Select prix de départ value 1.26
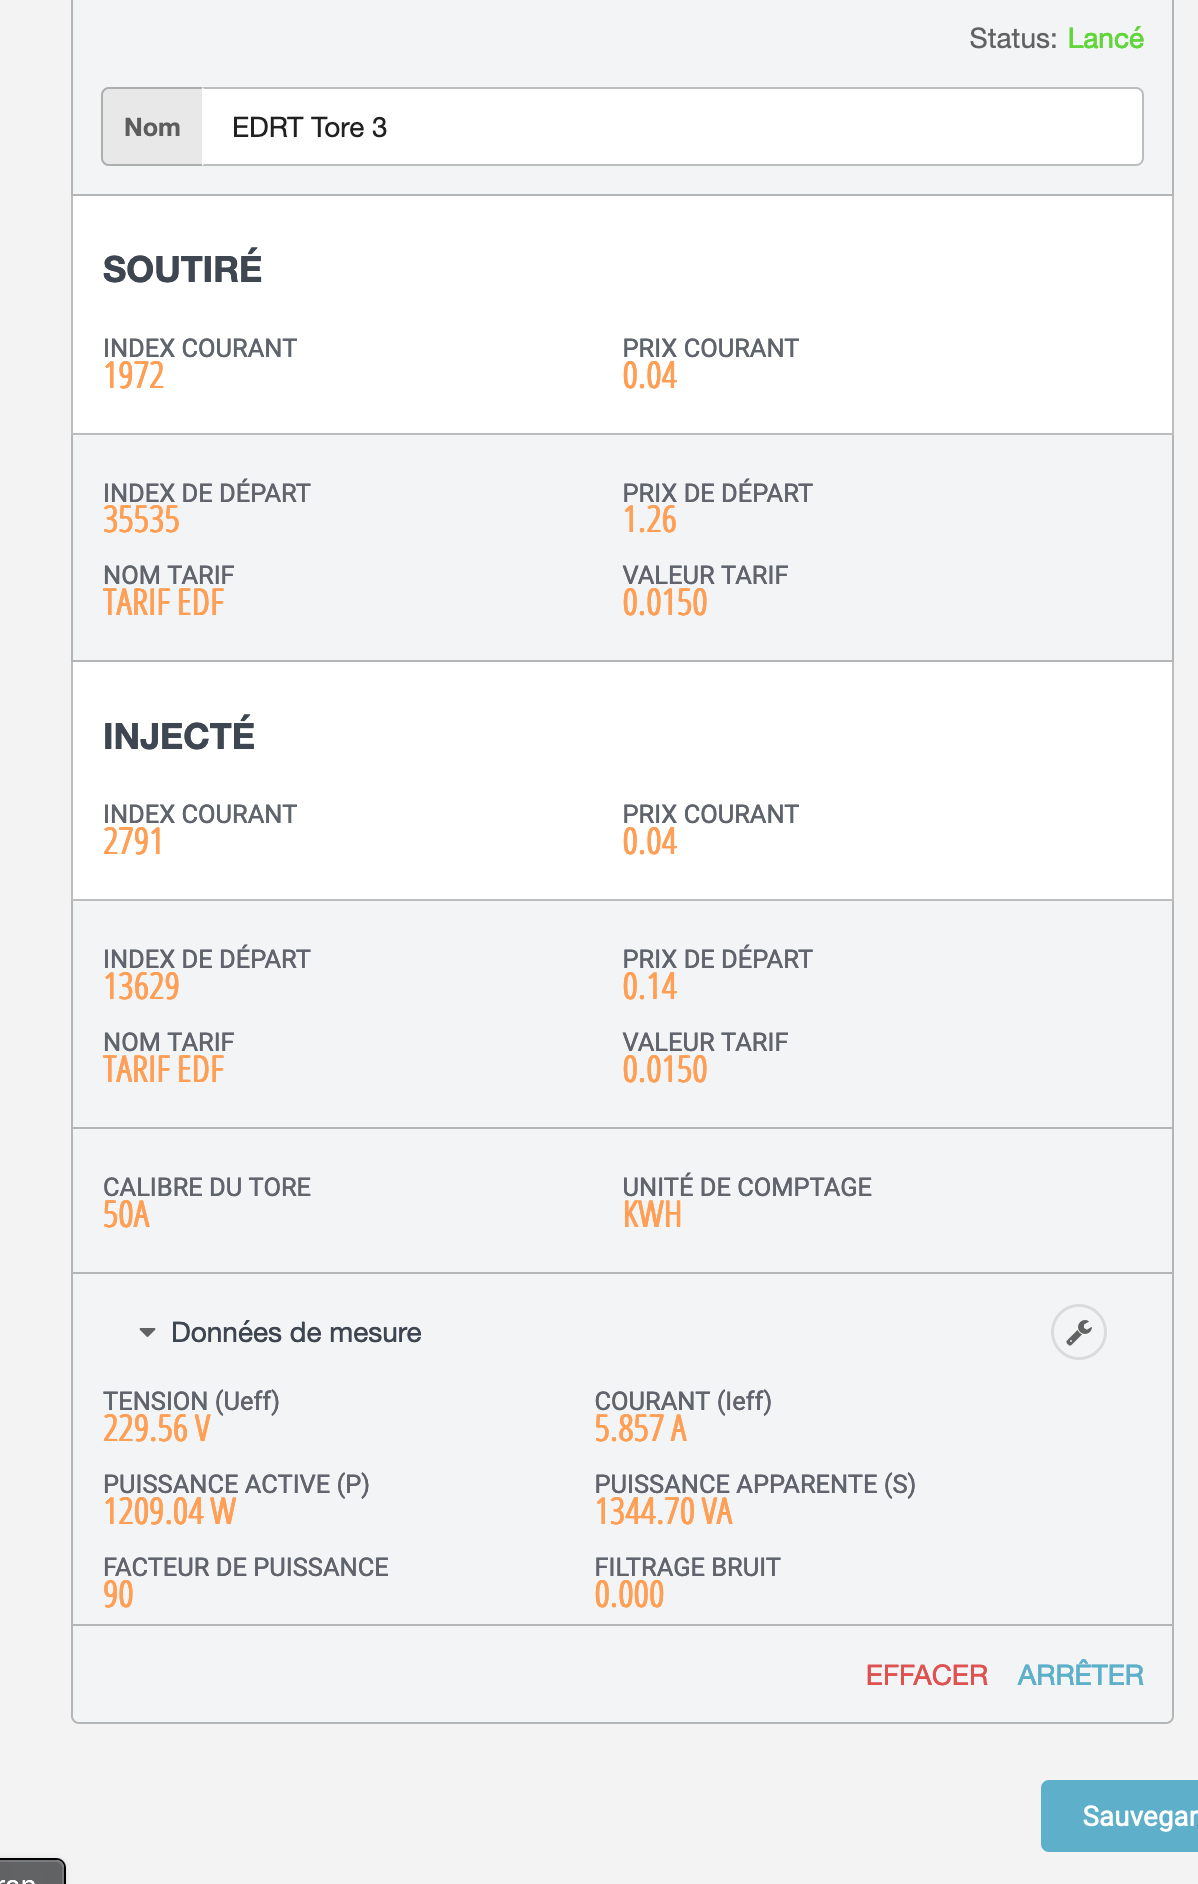The width and height of the screenshot is (1198, 1884). click(650, 520)
